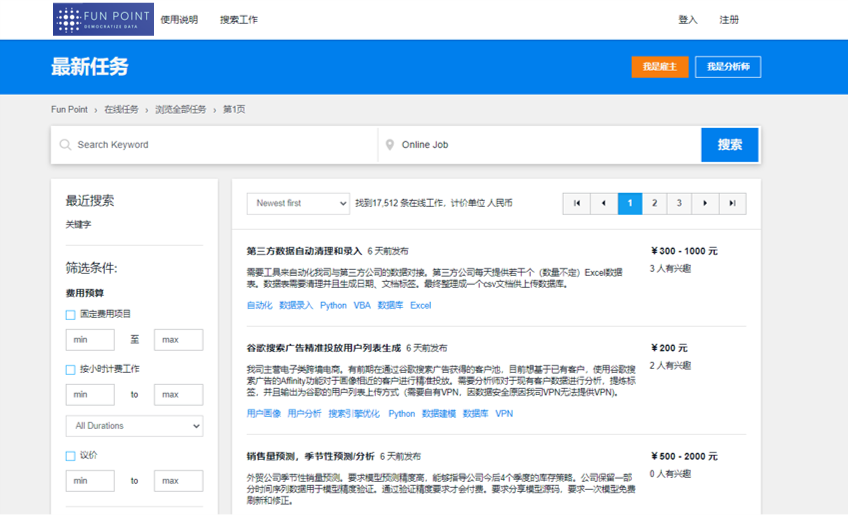The image size is (848, 515).
Task: Click the location pin icon
Action: [x=389, y=144]
